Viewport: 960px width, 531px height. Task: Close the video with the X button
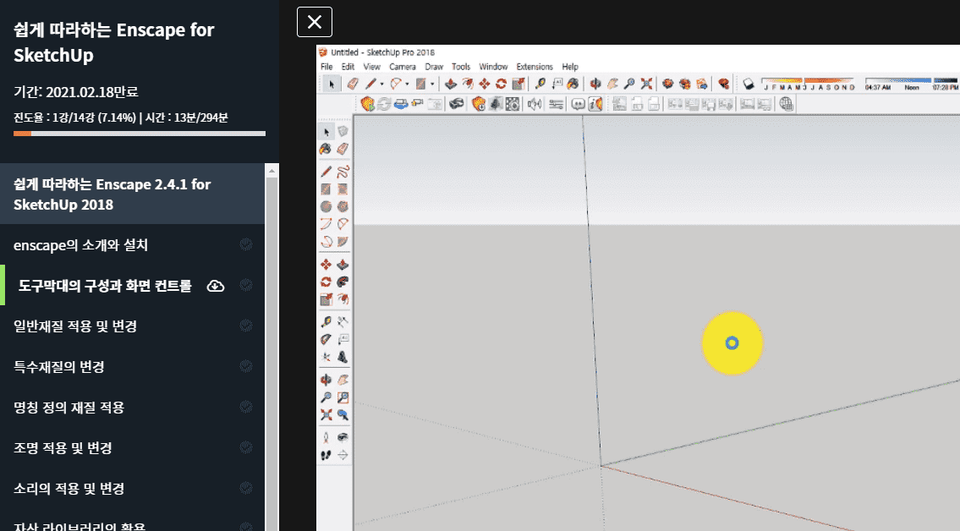(315, 22)
